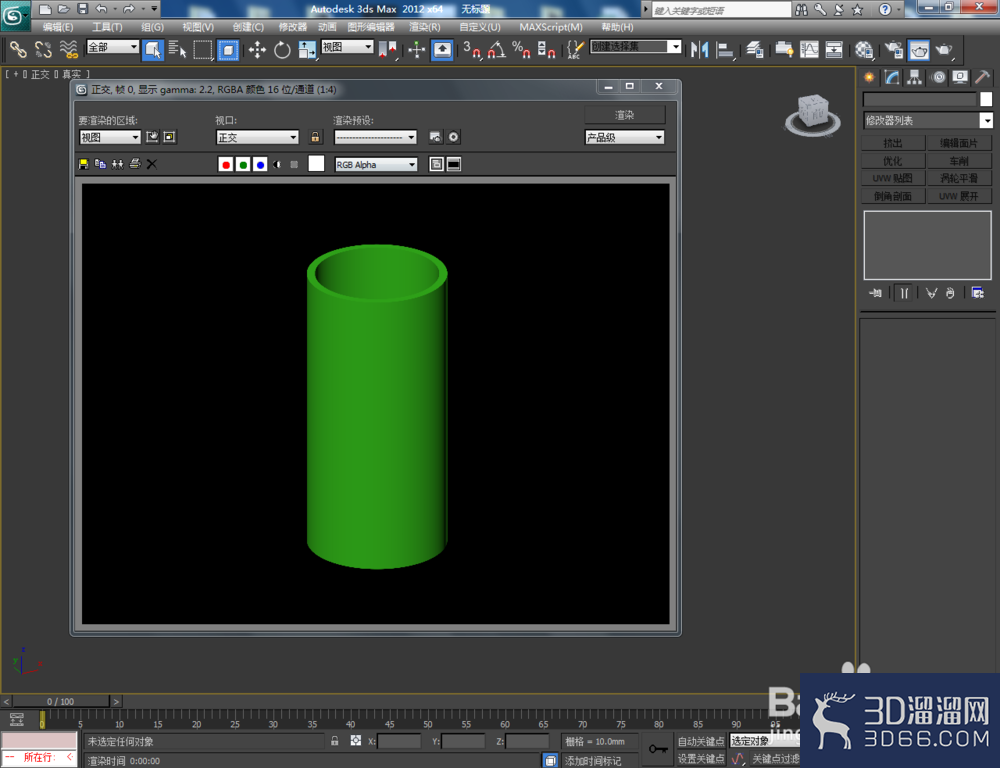Activate the Select Object arrow tool
1000x768 pixels.
(152, 50)
